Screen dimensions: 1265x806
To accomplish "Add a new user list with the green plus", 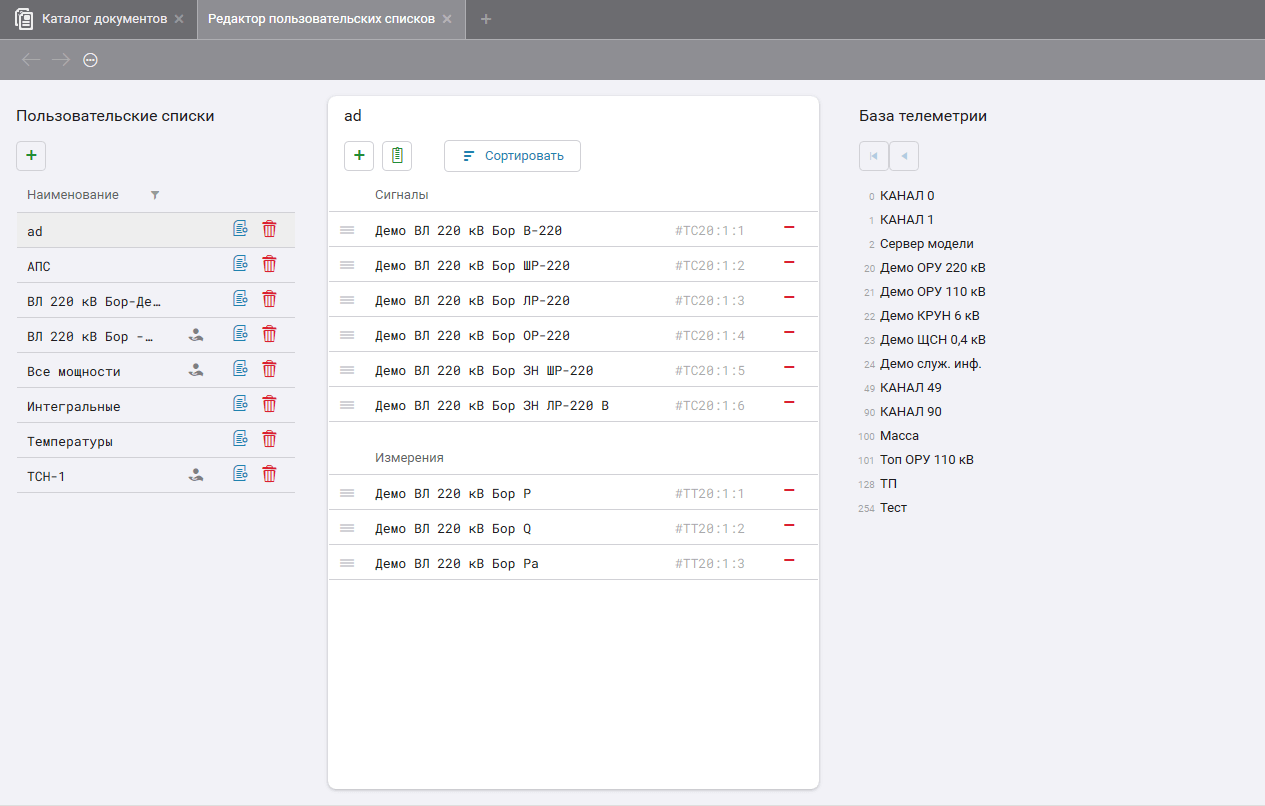I will [x=31, y=156].
